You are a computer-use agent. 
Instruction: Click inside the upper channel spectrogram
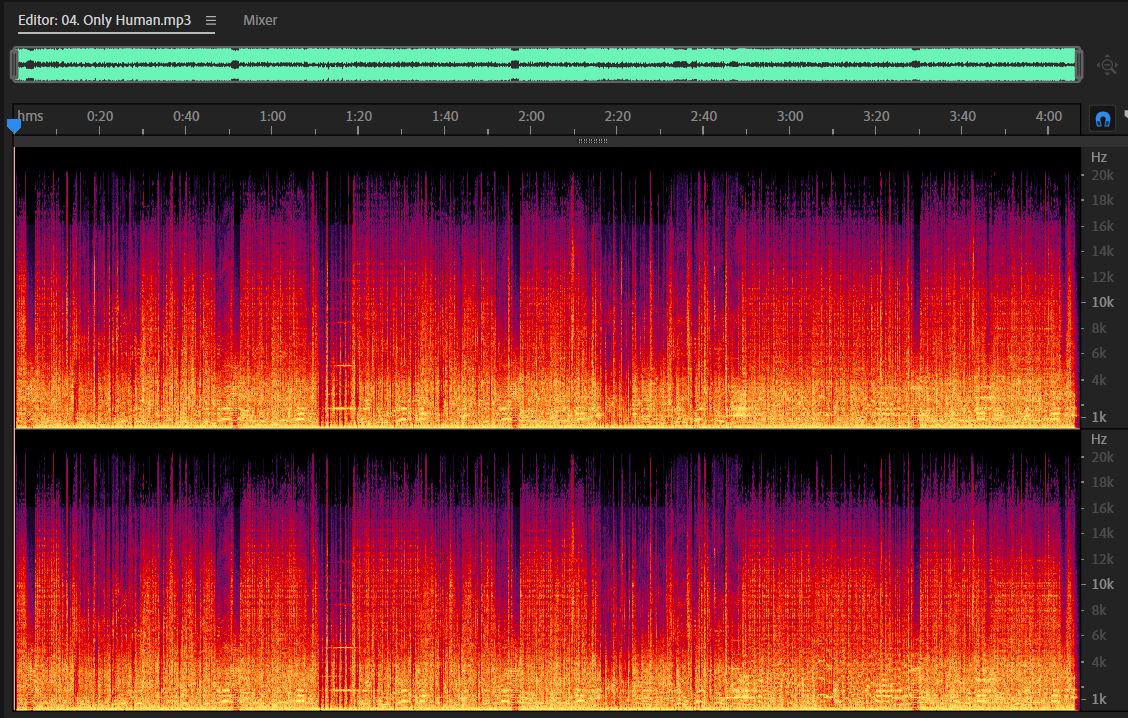[x=547, y=288]
